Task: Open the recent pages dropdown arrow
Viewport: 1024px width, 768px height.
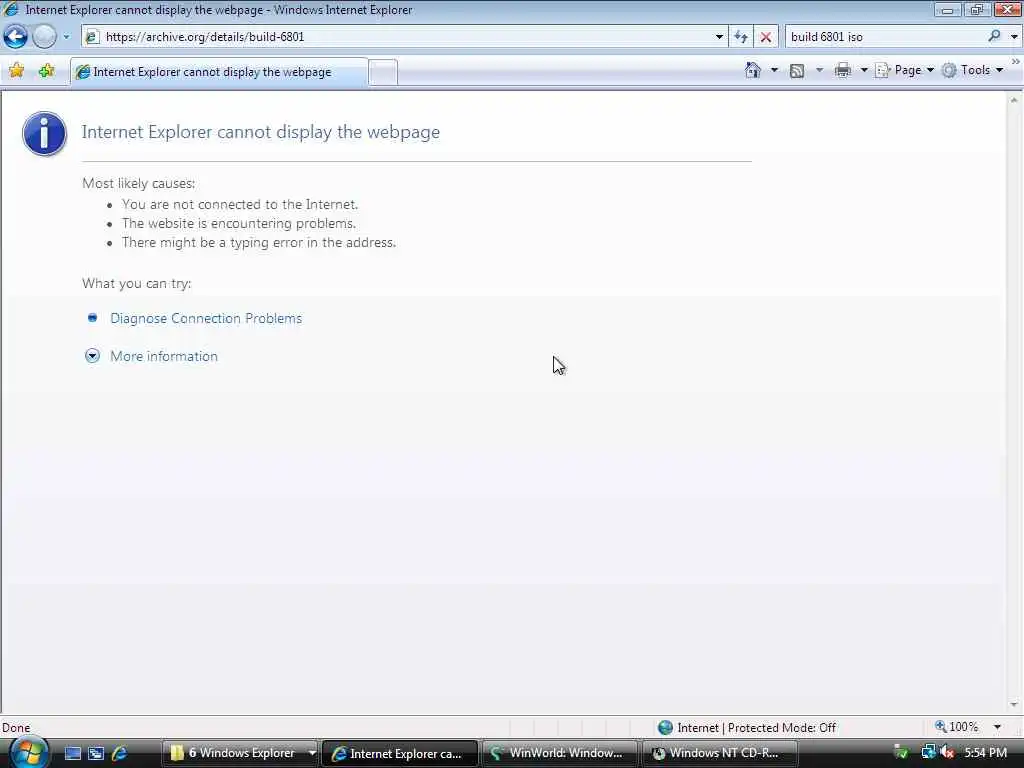Action: click(66, 37)
